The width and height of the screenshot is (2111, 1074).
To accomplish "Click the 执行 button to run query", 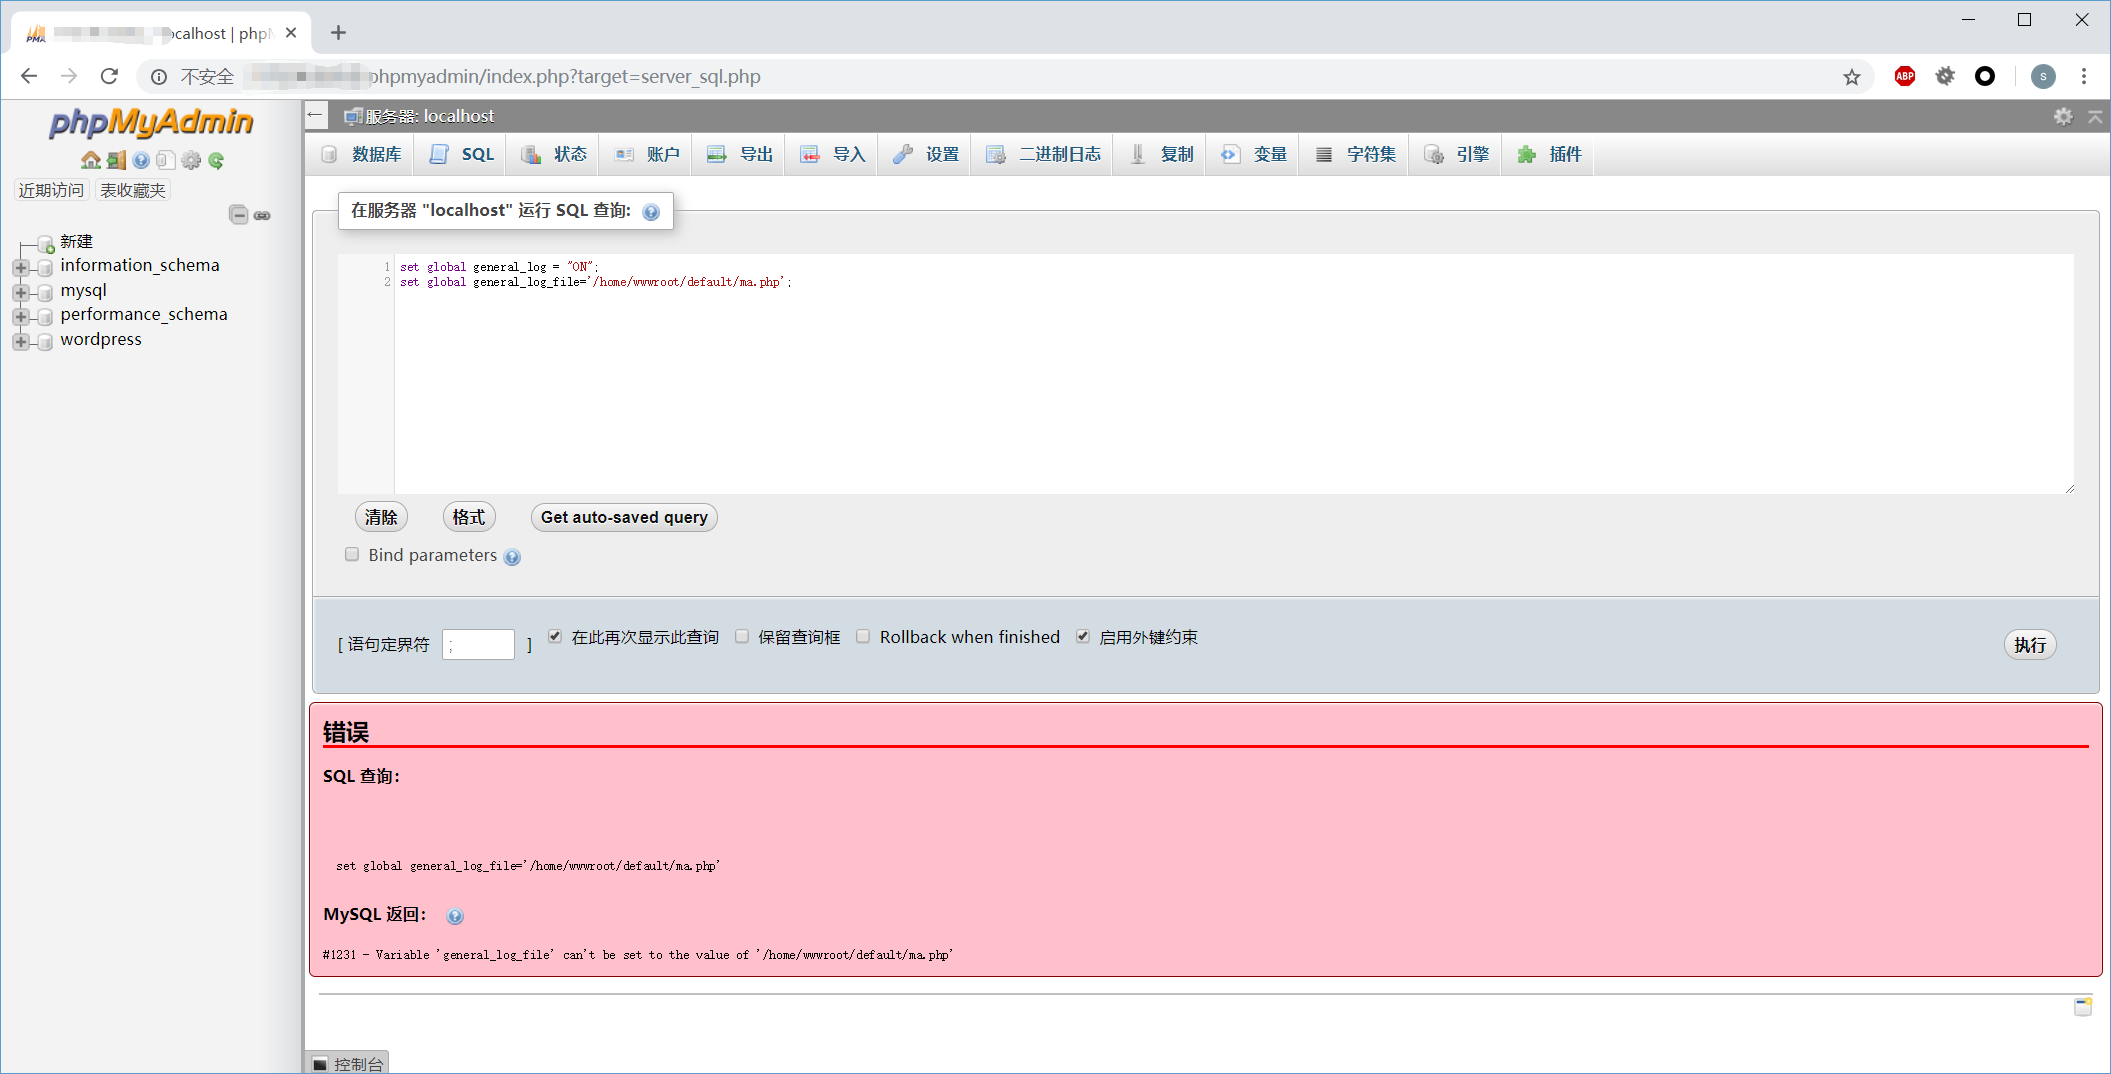I will [2029, 645].
